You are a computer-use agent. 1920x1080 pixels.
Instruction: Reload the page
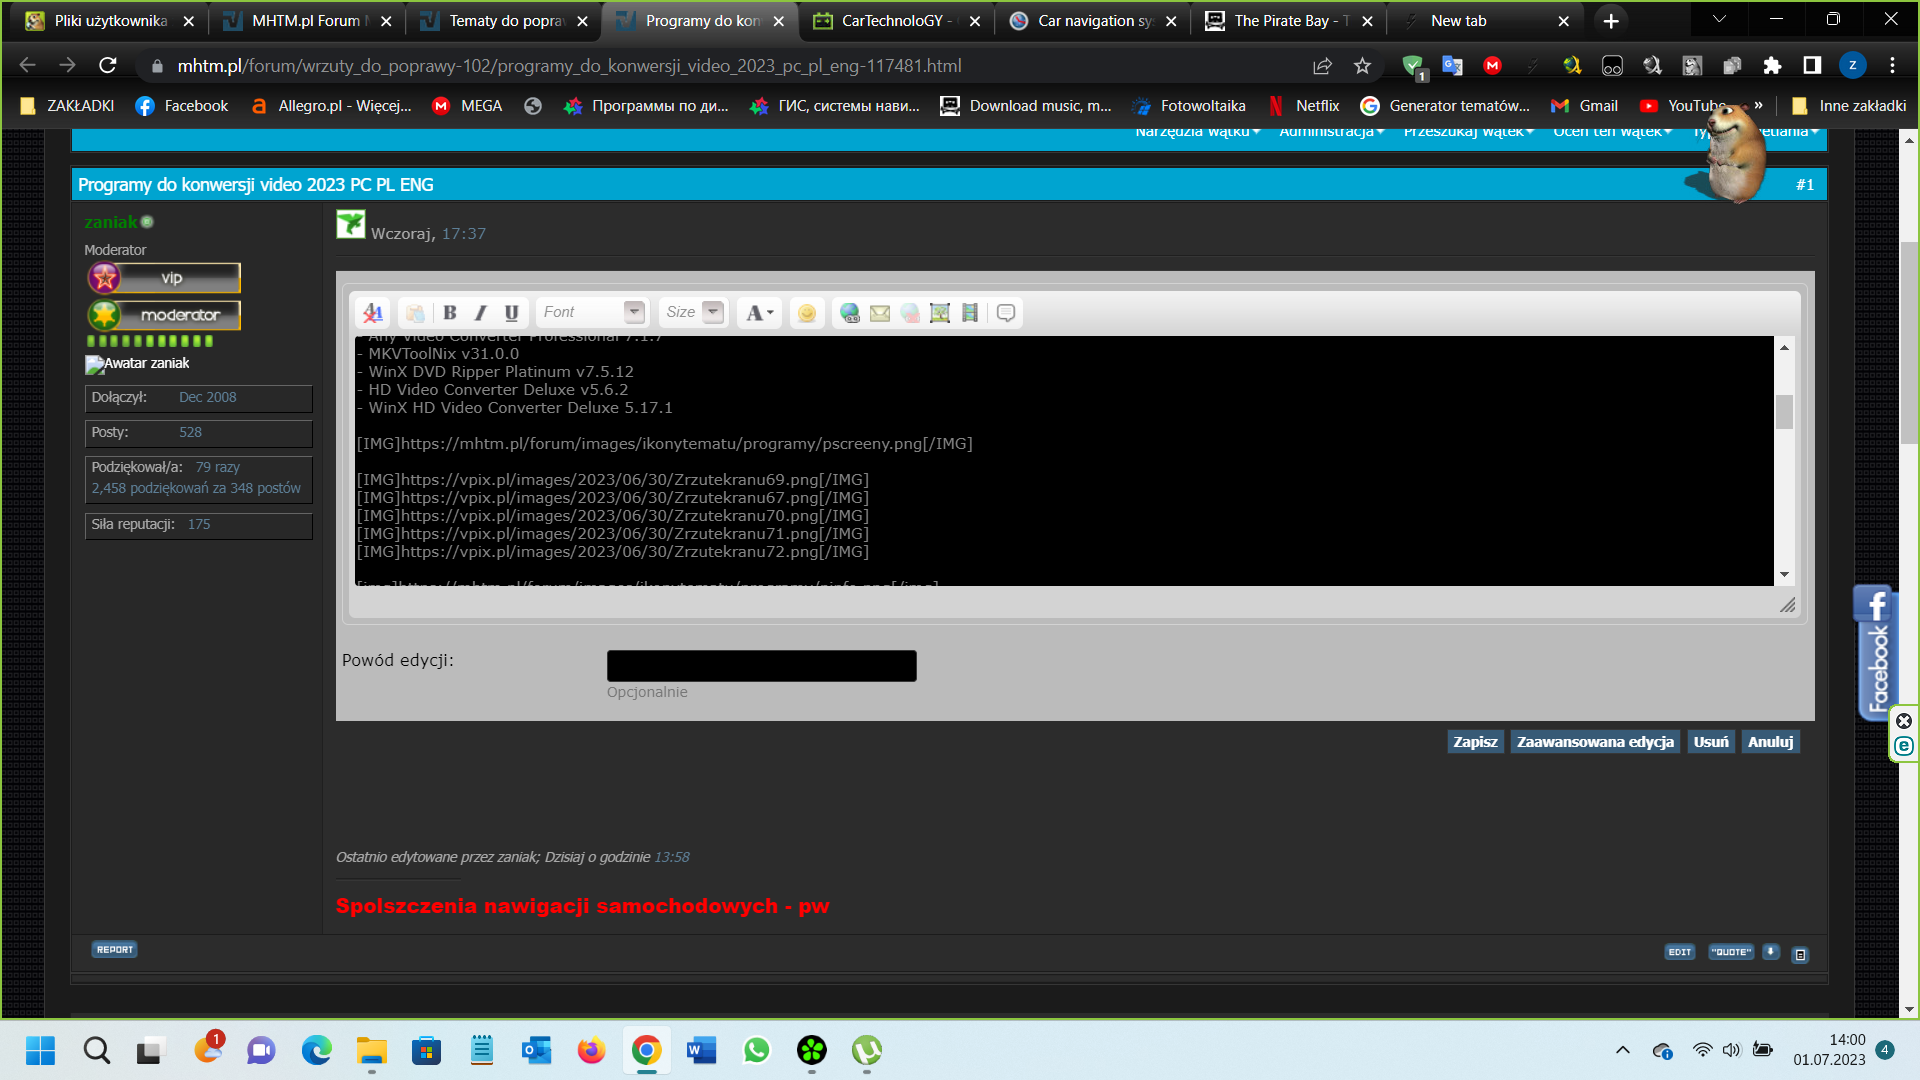click(108, 65)
